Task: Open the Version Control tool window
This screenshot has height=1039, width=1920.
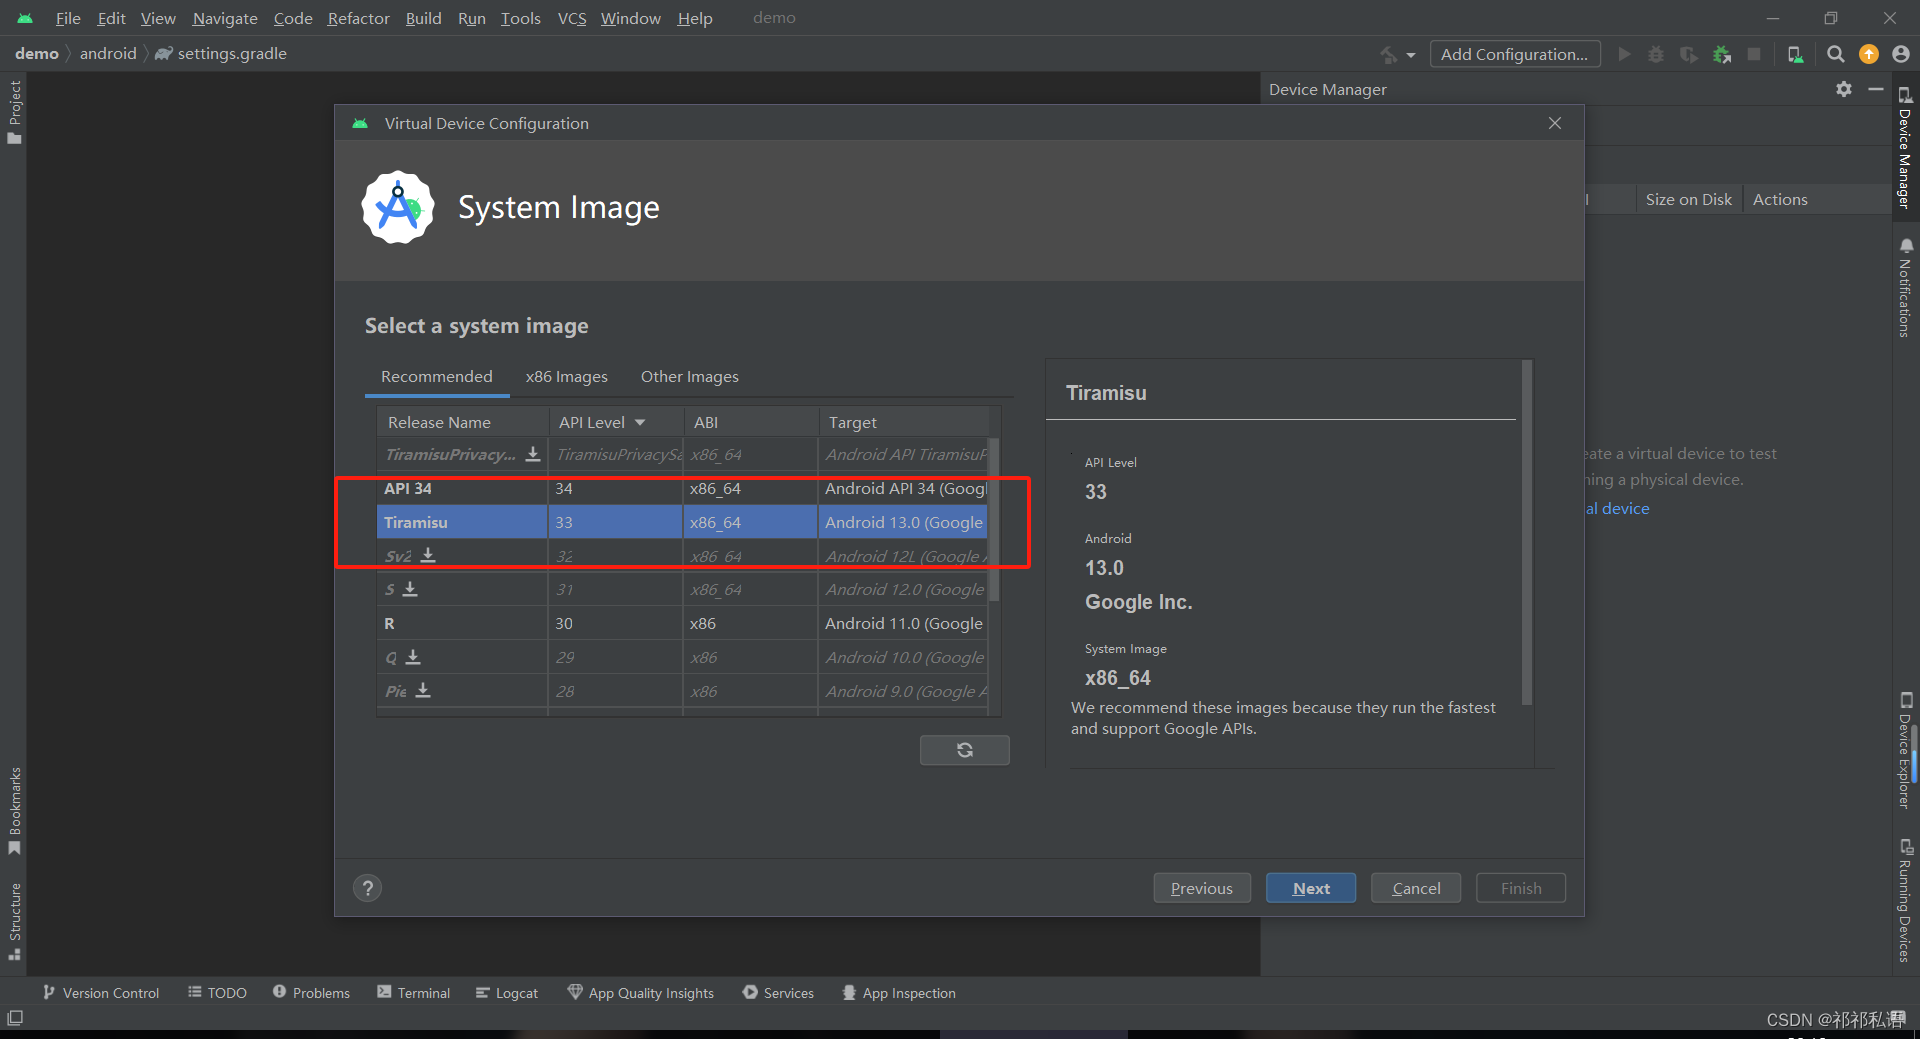Action: (101, 993)
